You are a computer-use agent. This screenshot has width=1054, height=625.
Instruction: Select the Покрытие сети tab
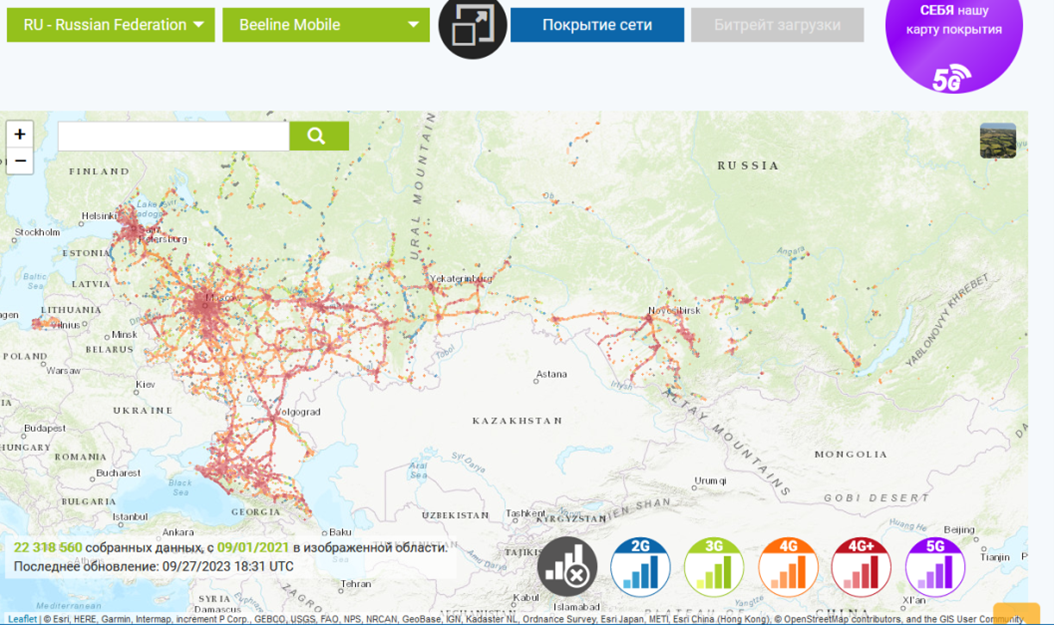pyautogui.click(x=597, y=25)
